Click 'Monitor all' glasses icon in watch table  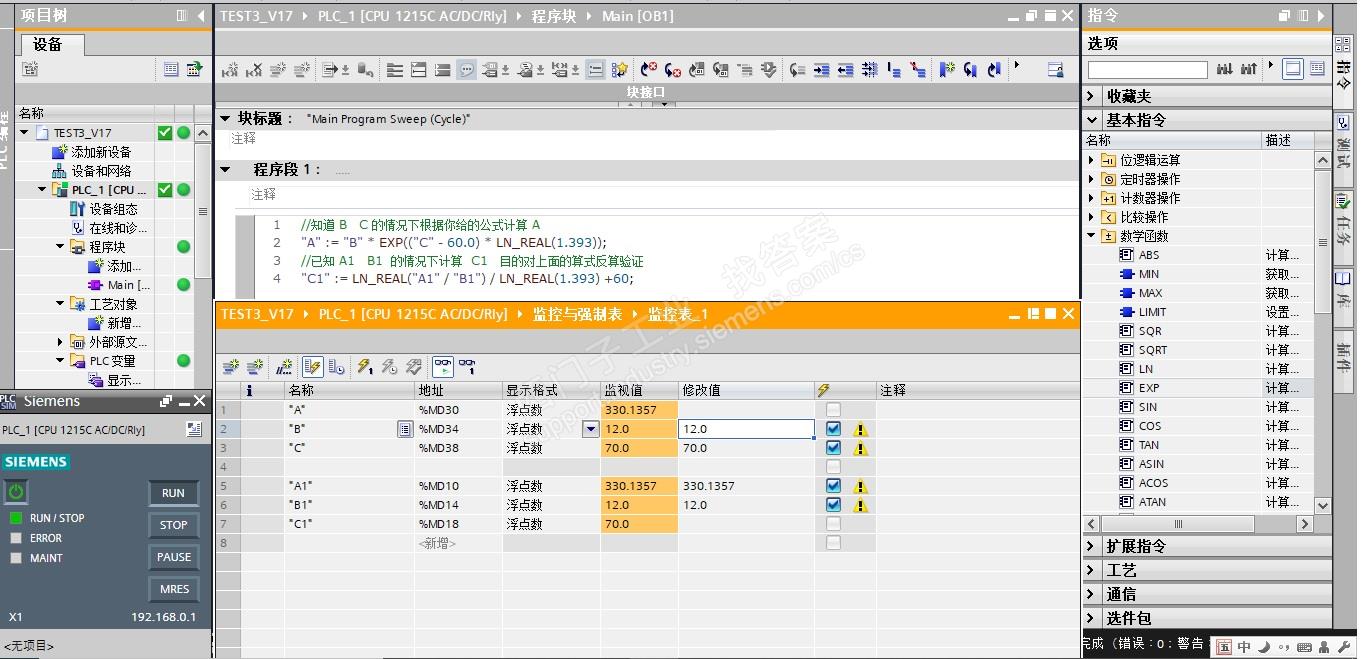[x=443, y=367]
